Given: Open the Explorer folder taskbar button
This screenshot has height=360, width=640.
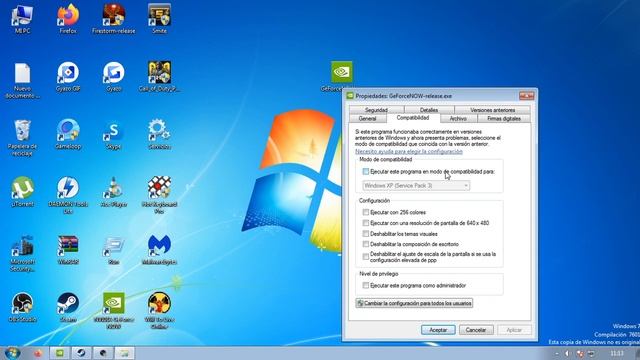Looking at the screenshot, I should pyautogui.click(x=124, y=353).
